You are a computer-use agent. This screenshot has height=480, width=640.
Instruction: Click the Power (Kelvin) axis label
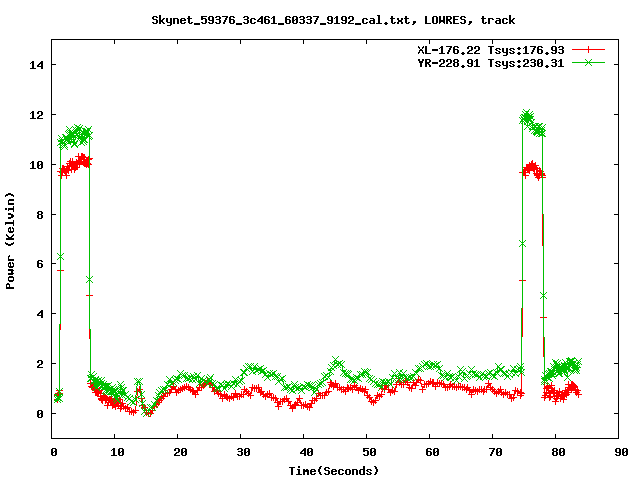(x=10, y=241)
